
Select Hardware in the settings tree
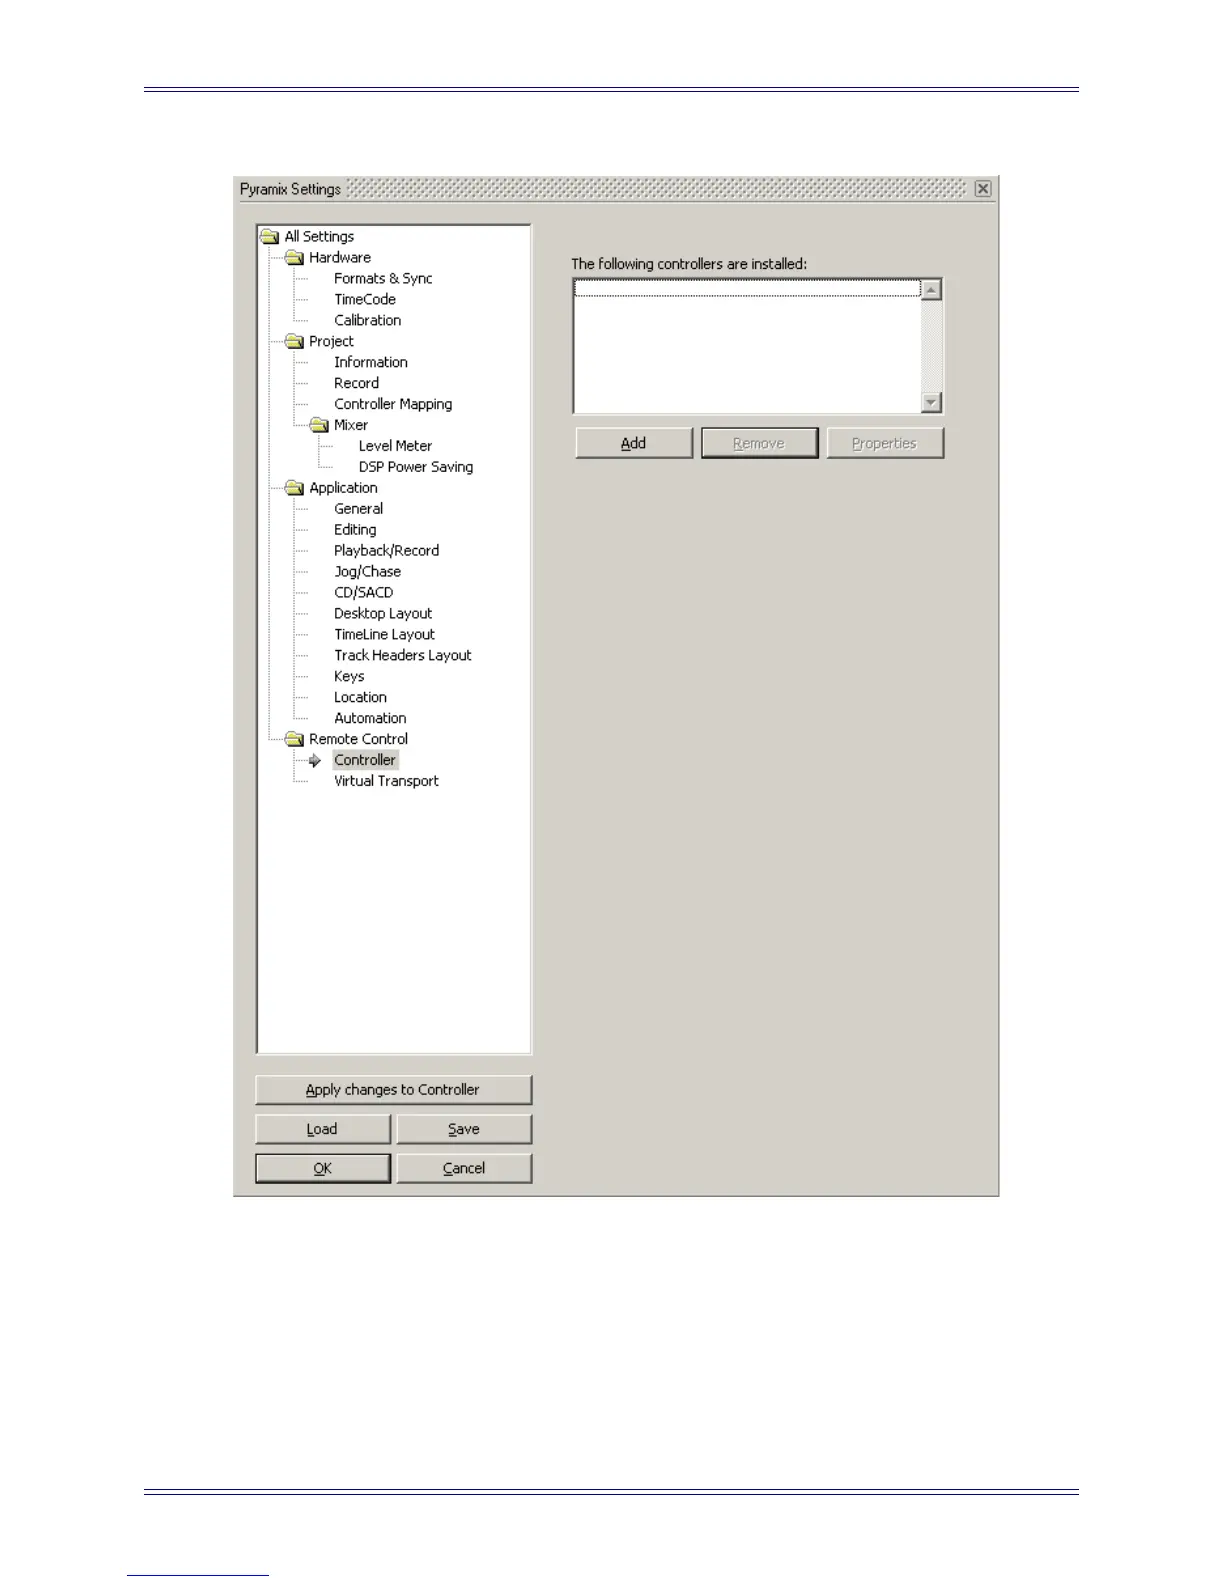[x=340, y=258]
